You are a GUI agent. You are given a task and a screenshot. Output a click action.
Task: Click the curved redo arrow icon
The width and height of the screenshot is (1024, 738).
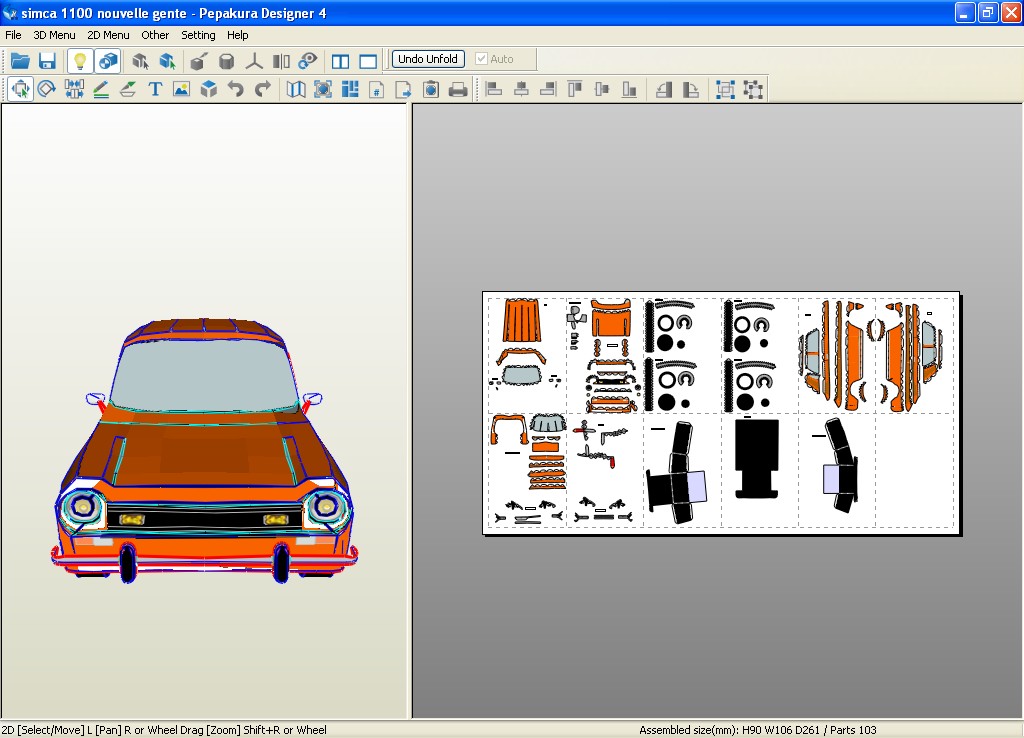263,89
